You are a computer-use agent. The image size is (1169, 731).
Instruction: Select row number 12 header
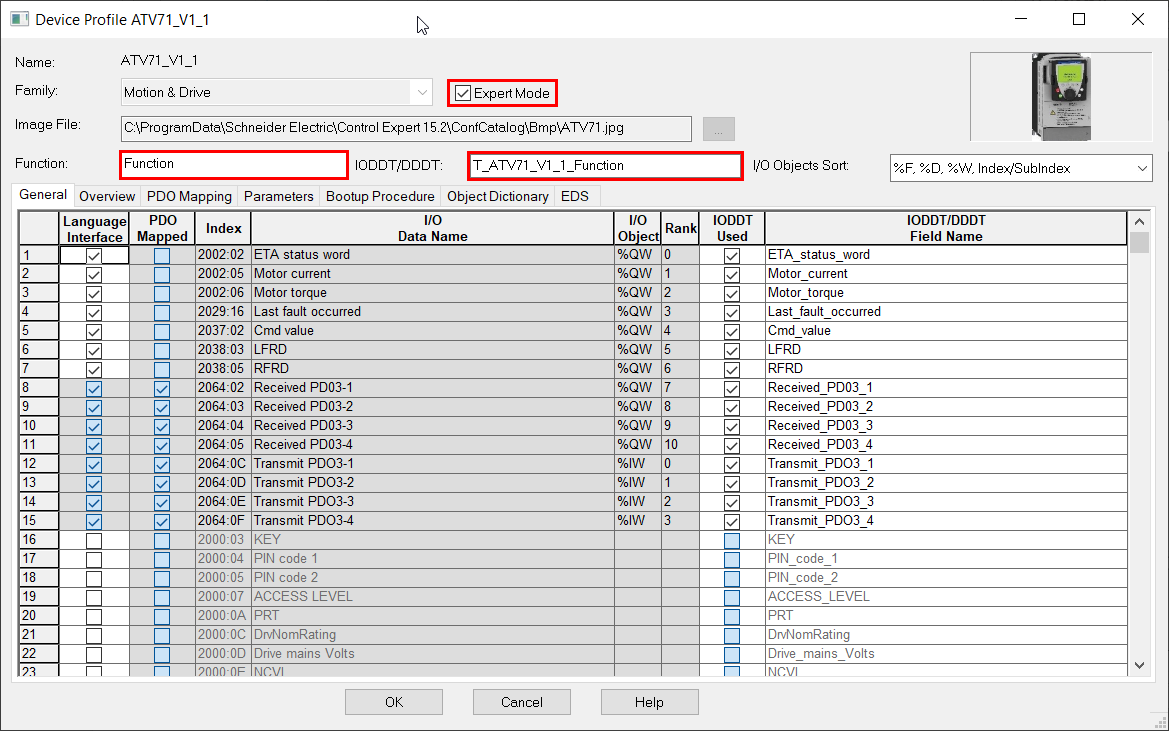39,463
